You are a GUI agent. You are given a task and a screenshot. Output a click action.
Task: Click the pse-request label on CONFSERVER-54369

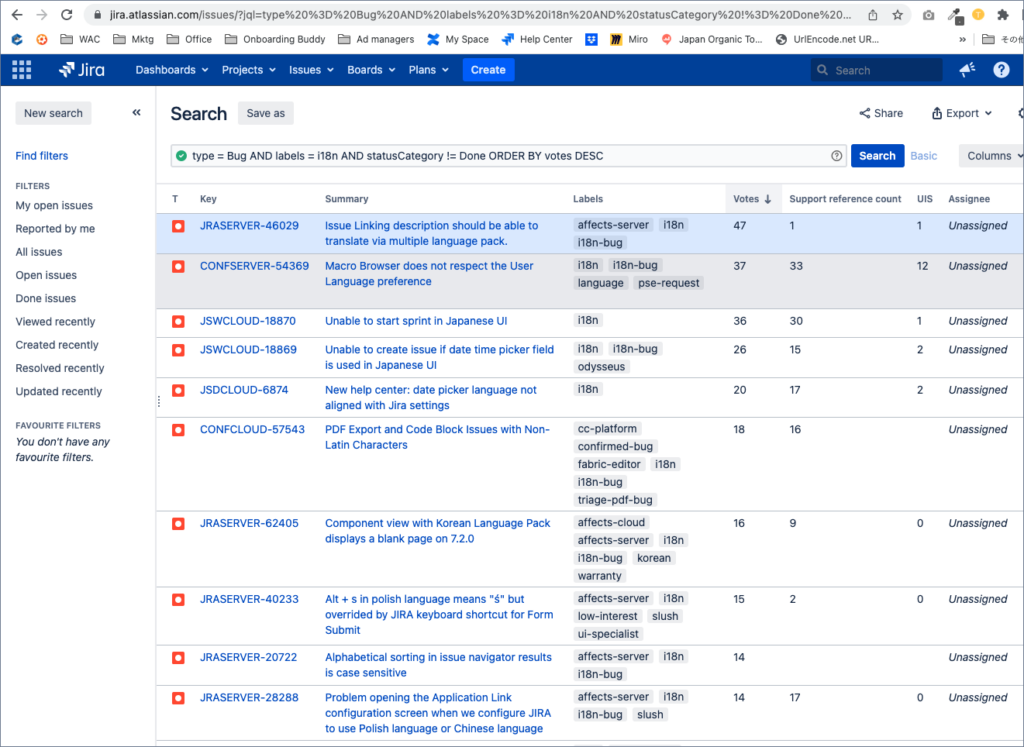(x=669, y=283)
